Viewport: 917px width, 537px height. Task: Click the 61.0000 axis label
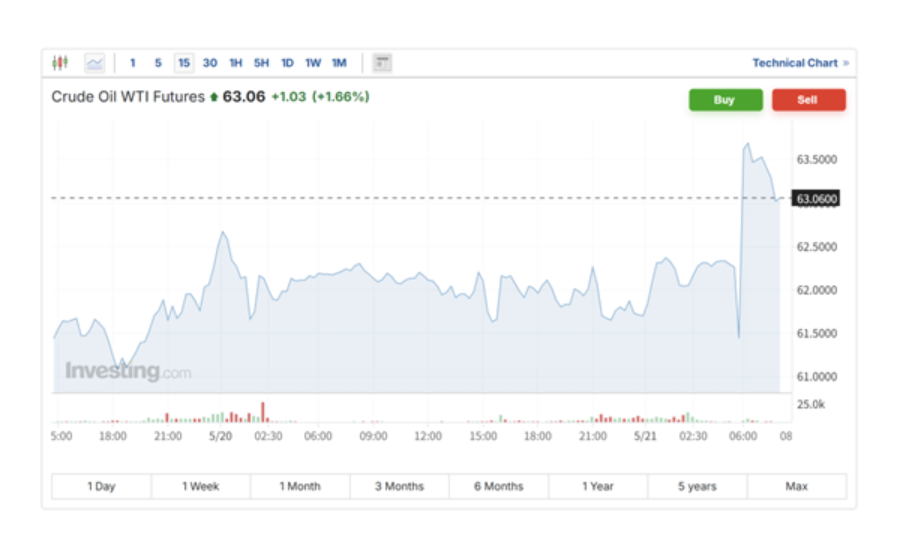click(x=816, y=377)
